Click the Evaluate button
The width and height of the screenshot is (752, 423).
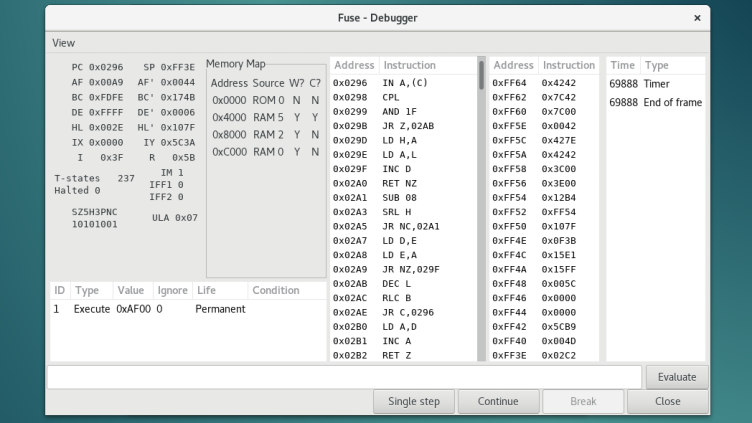click(677, 377)
